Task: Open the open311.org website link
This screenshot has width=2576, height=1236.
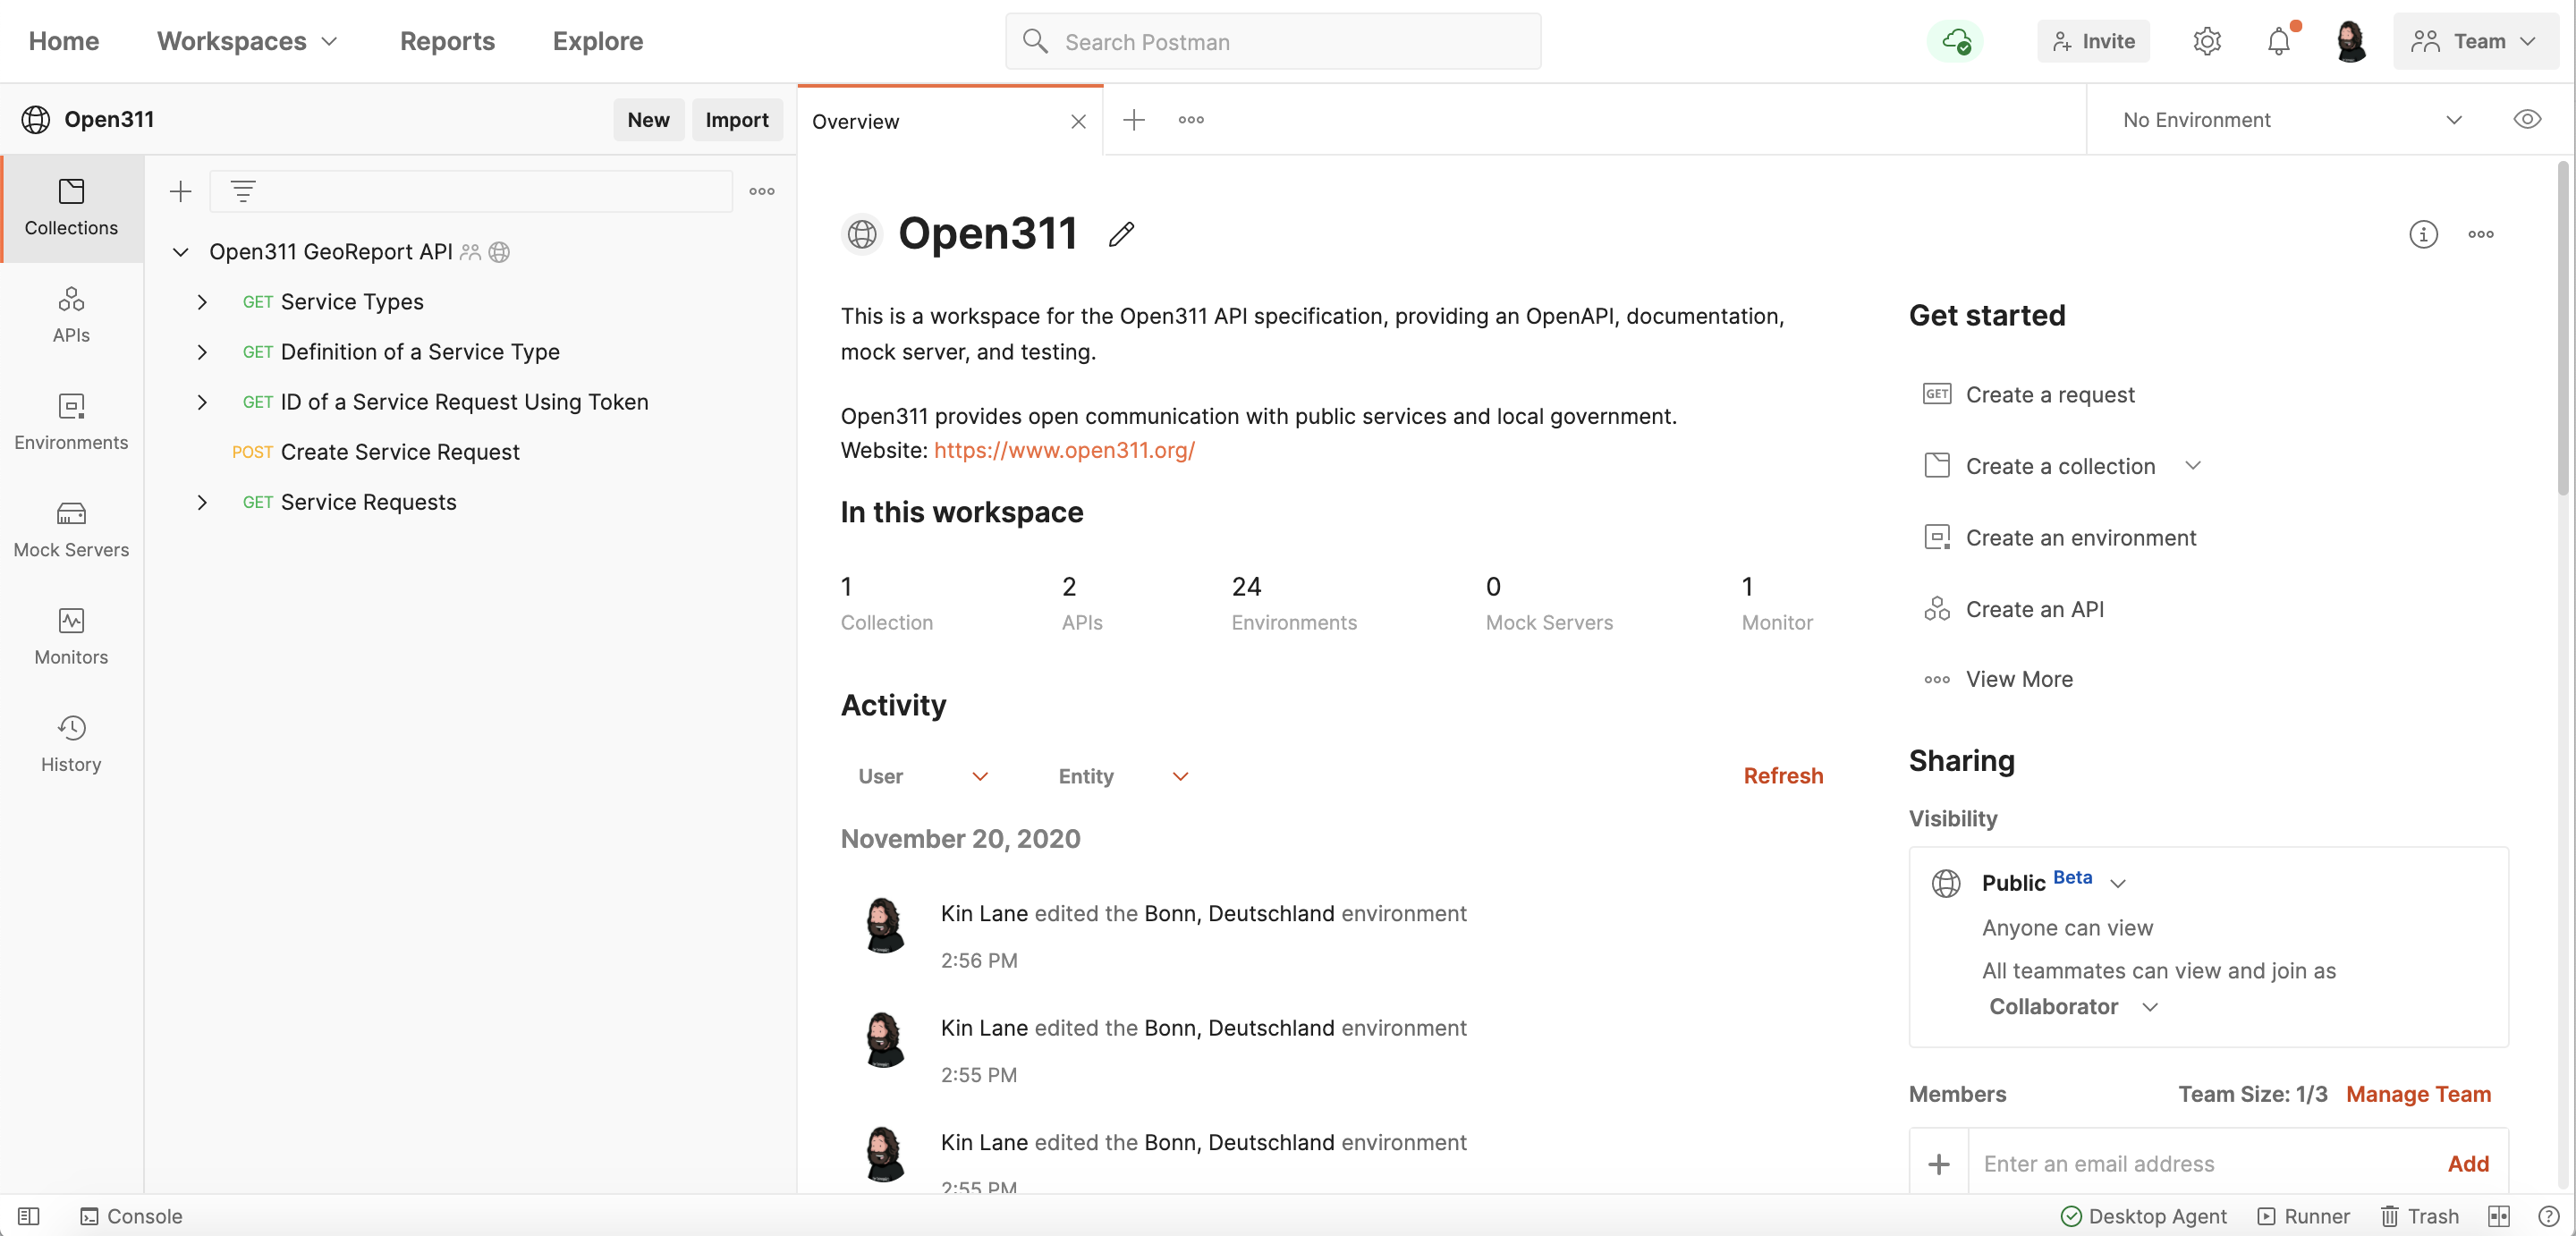Action: point(1064,450)
